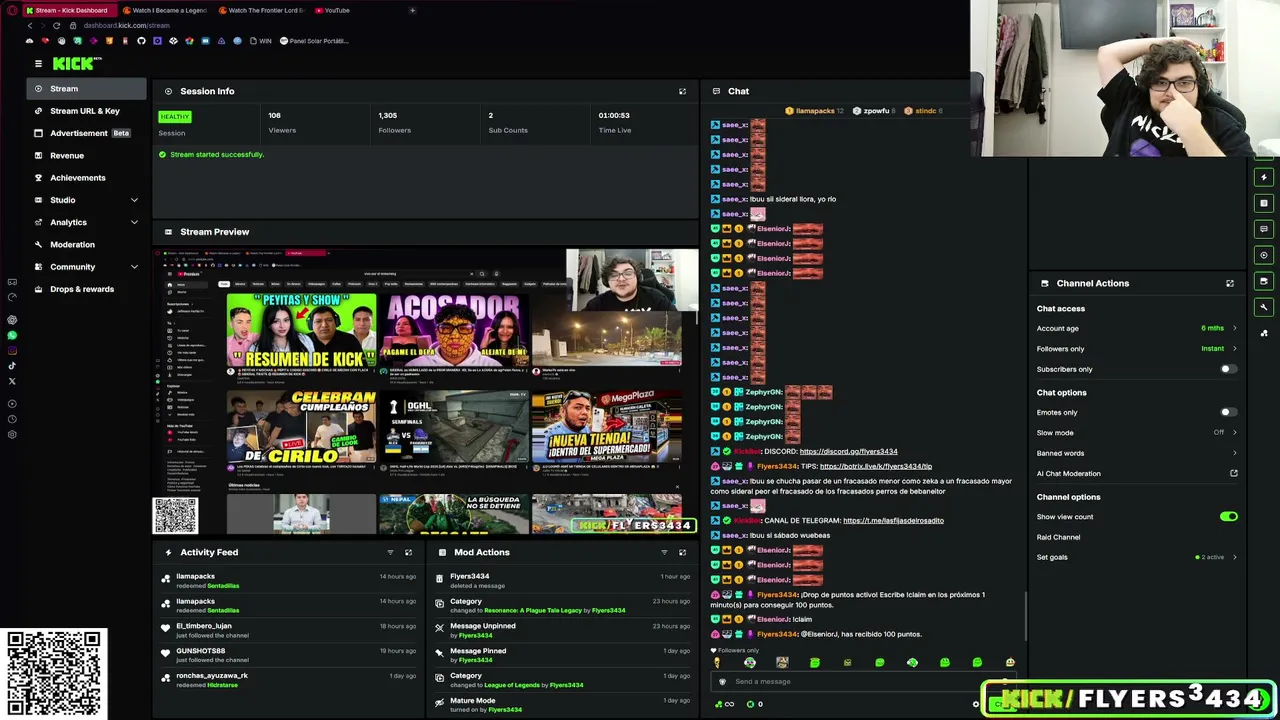The image size is (1280, 720).
Task: Click the TikTok icon in browser sidebar
Action: point(12,365)
